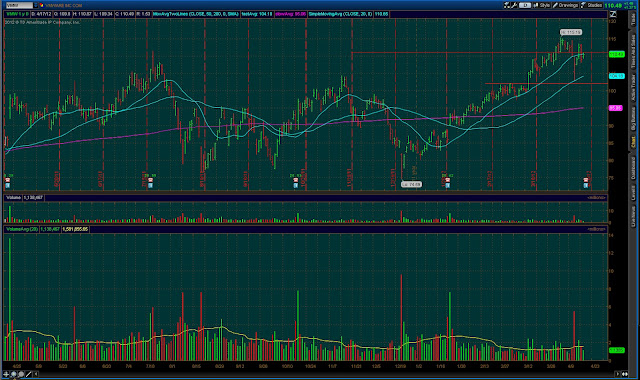
Task: Click the zoom out magnifier icon
Action: coord(21,374)
